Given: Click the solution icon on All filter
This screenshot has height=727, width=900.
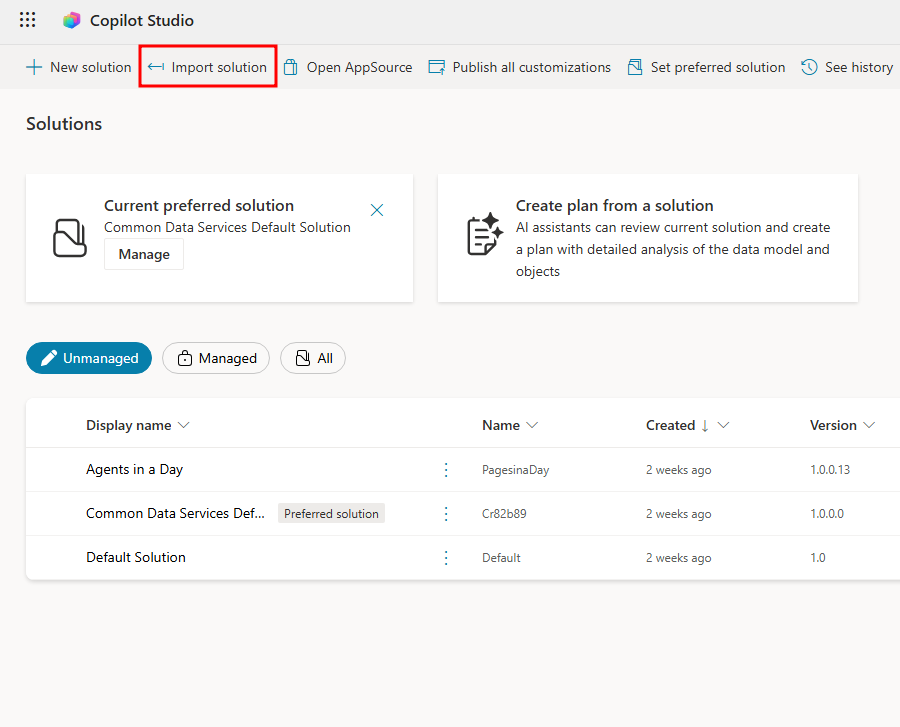Looking at the screenshot, I should [x=302, y=358].
